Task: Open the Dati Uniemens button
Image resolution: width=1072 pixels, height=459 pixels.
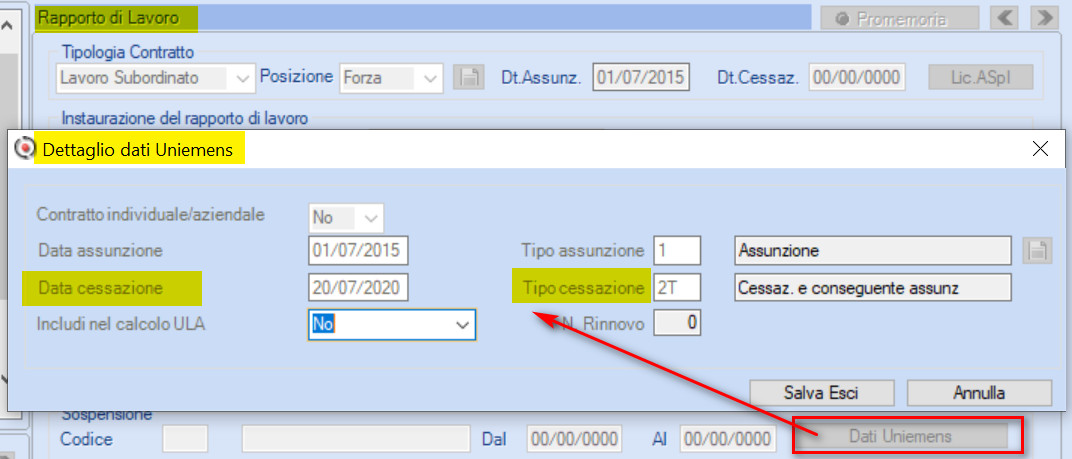Action: click(900, 436)
